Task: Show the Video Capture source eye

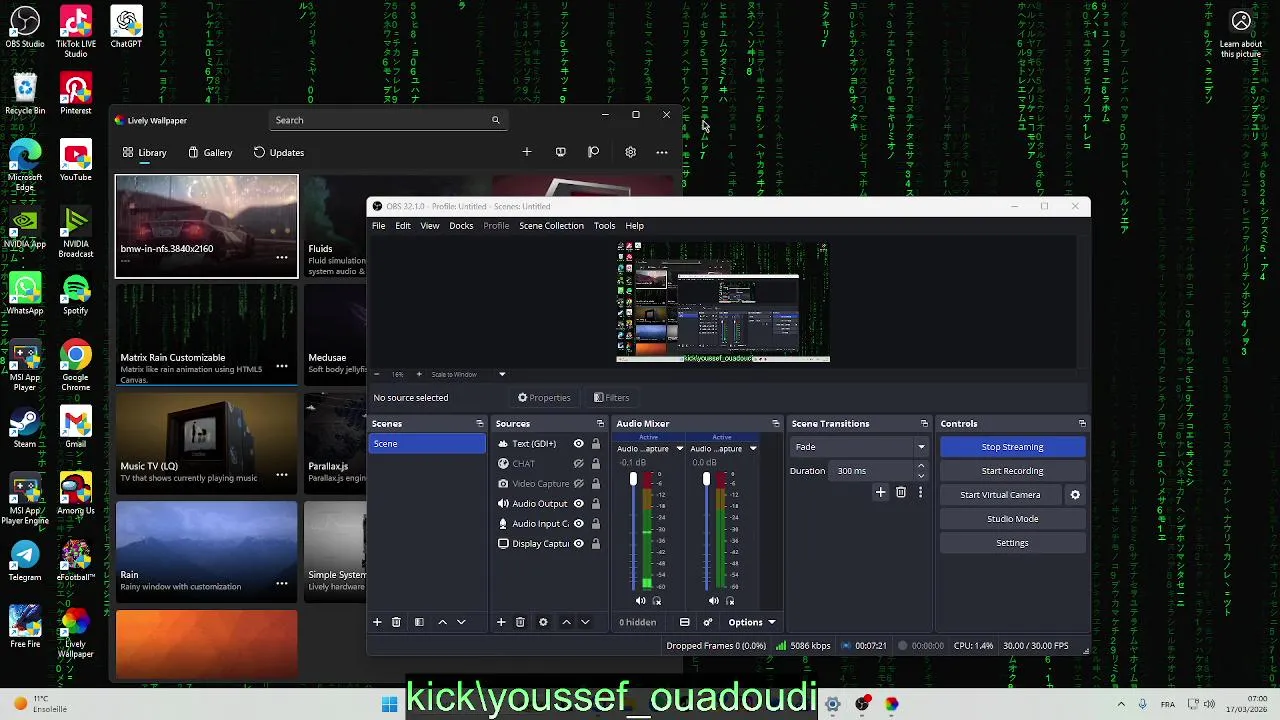Action: click(x=578, y=484)
